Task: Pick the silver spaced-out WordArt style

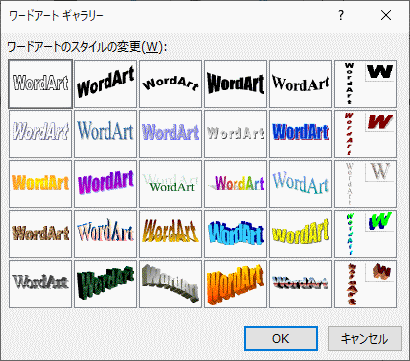Action: pos(235,134)
